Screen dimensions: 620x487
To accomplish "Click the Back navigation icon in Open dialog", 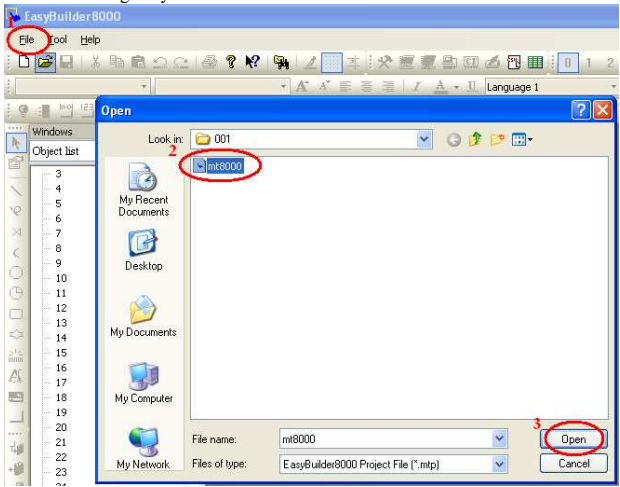I will pos(454,140).
